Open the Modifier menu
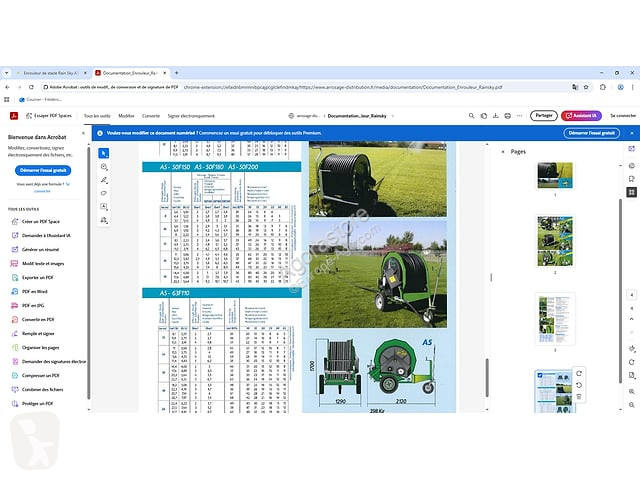The width and height of the screenshot is (640, 480). tap(126, 116)
